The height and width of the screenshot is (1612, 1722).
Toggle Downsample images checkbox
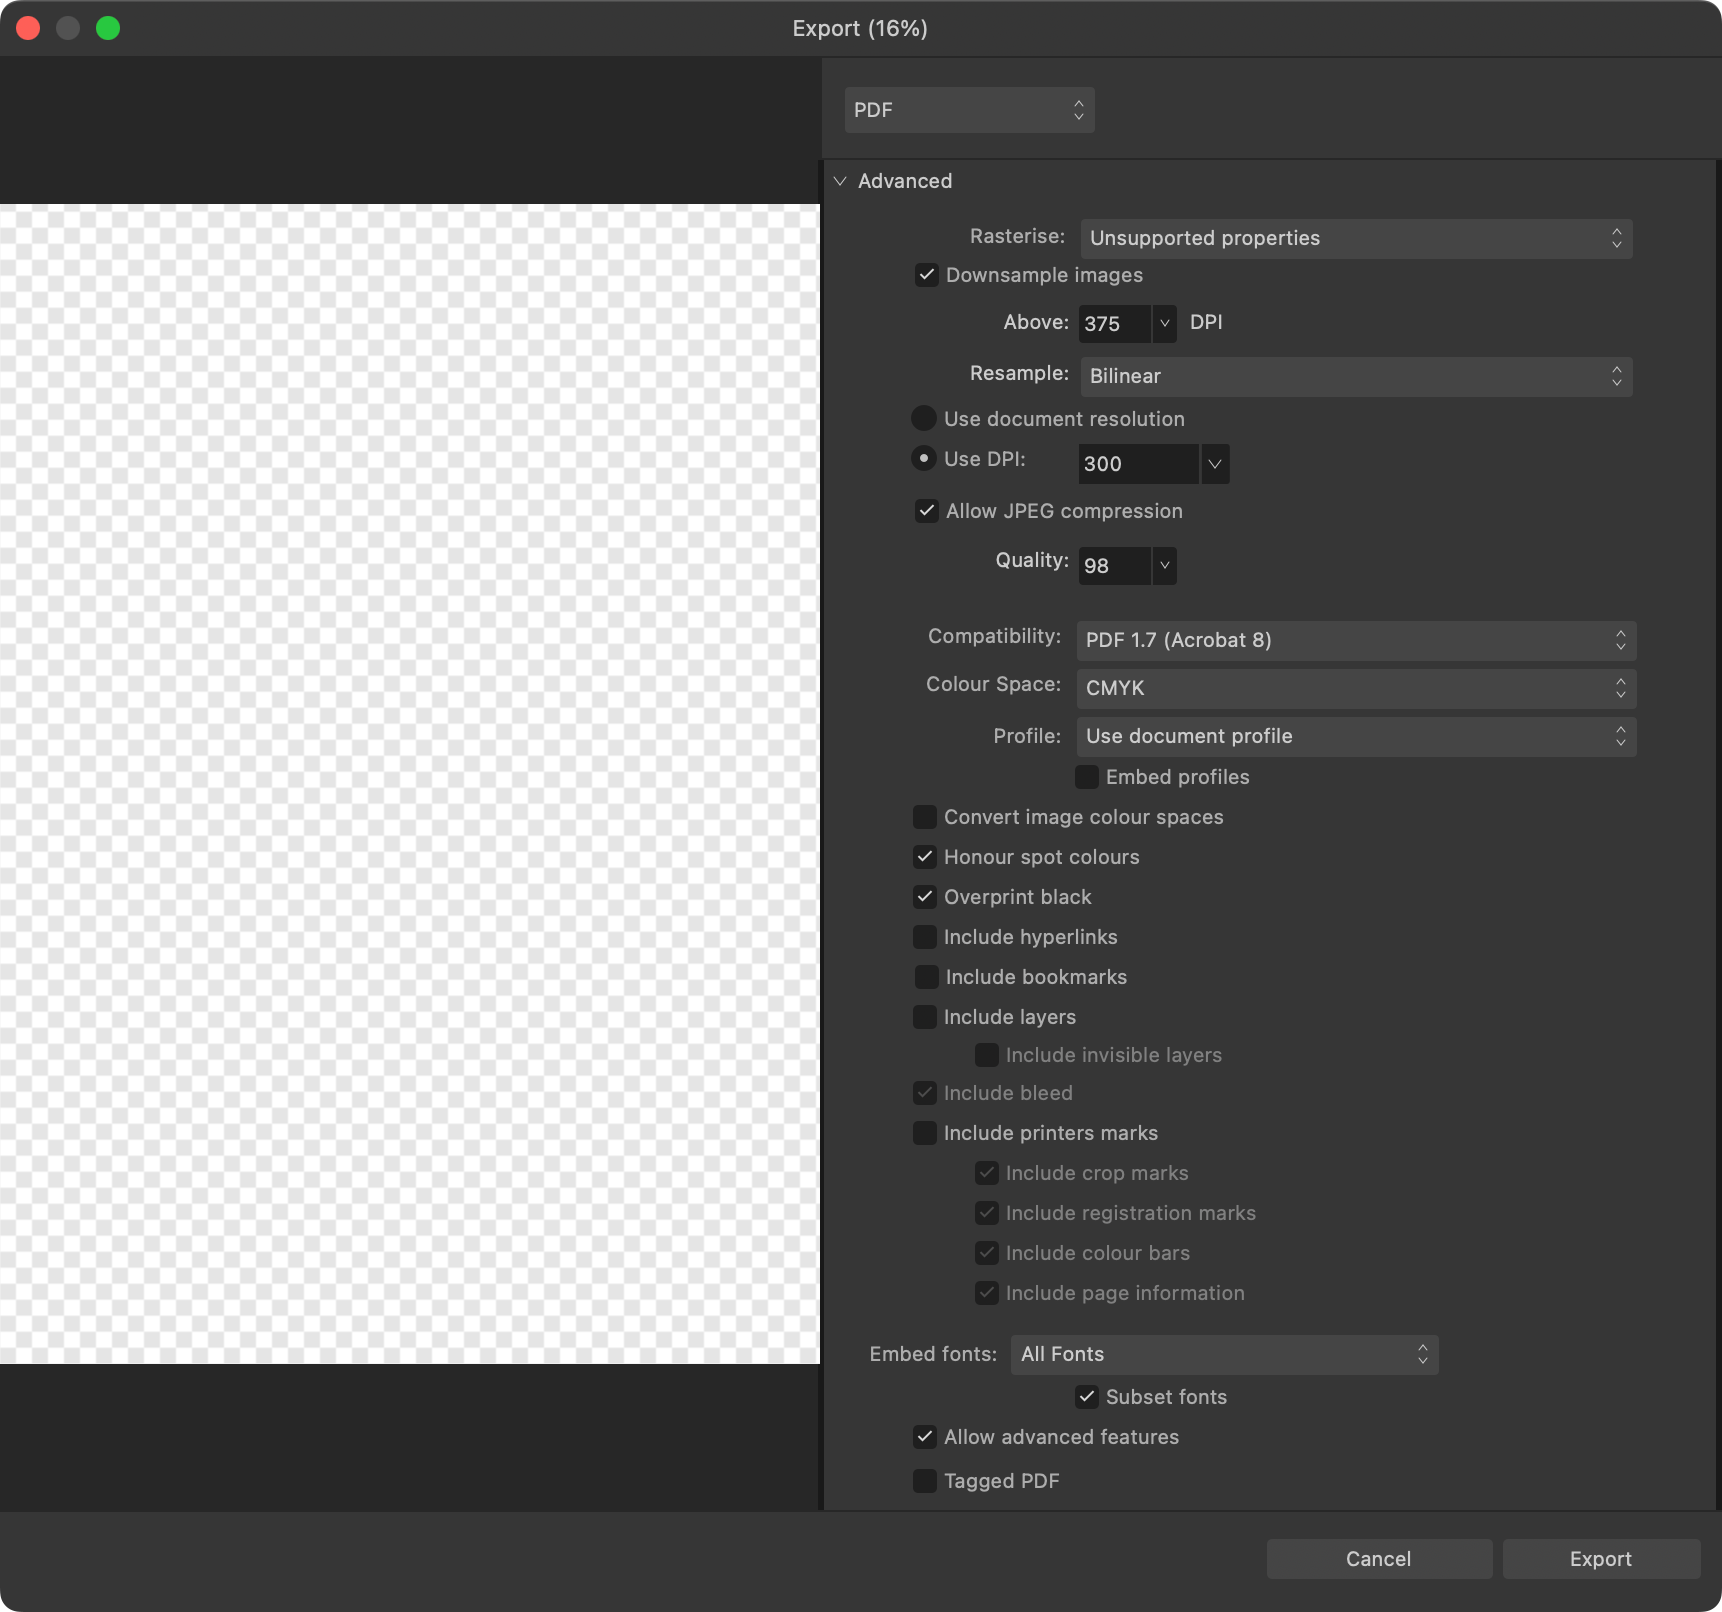[x=927, y=275]
